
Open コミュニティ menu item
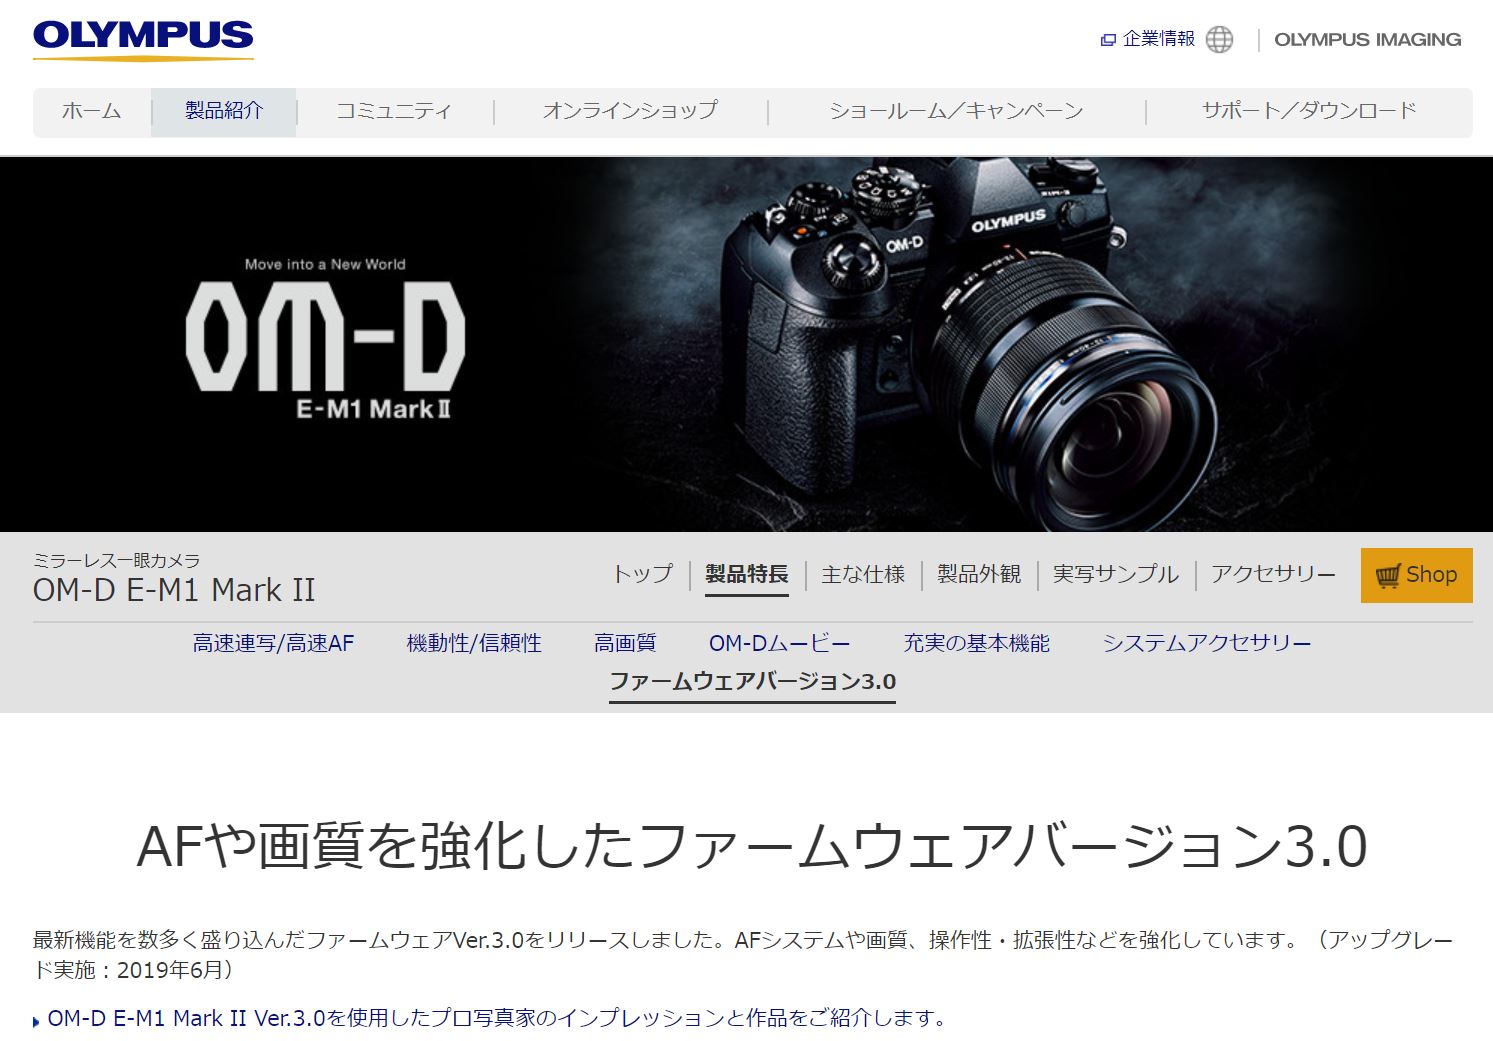coord(394,111)
